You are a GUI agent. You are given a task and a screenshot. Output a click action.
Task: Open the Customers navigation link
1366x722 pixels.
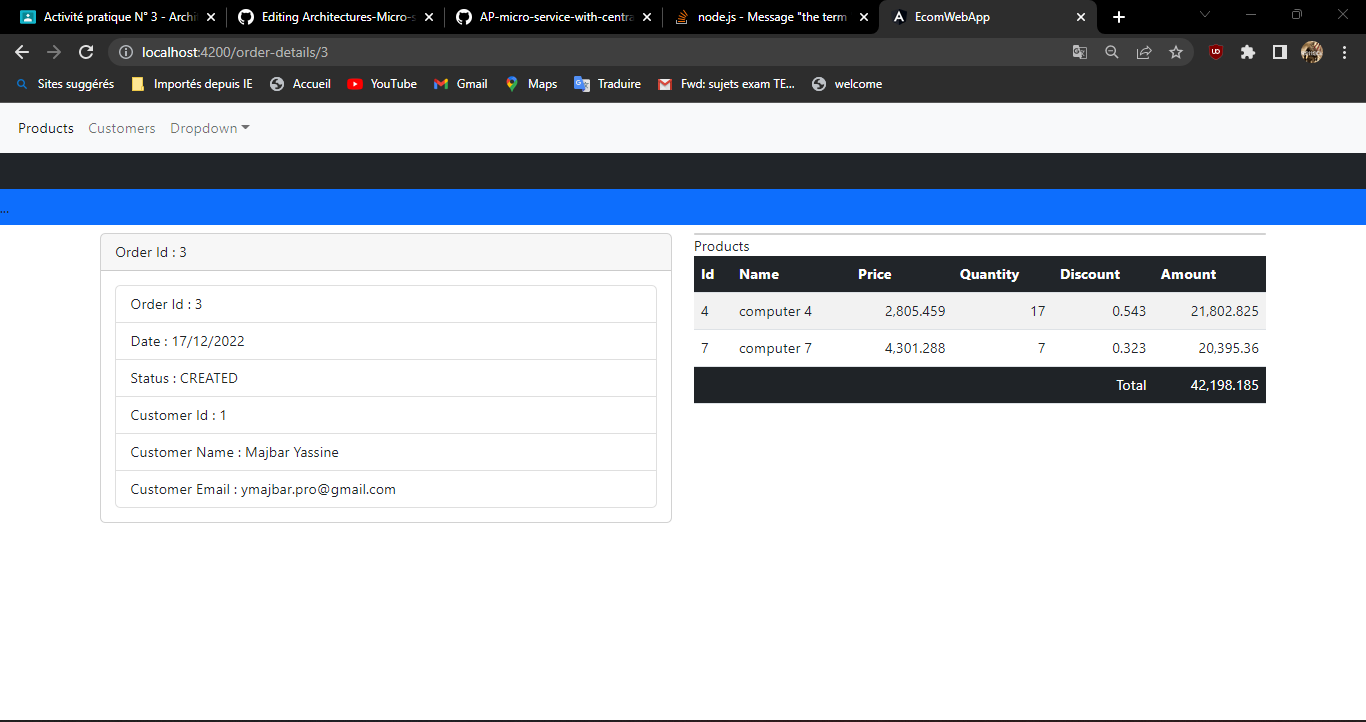pos(121,128)
